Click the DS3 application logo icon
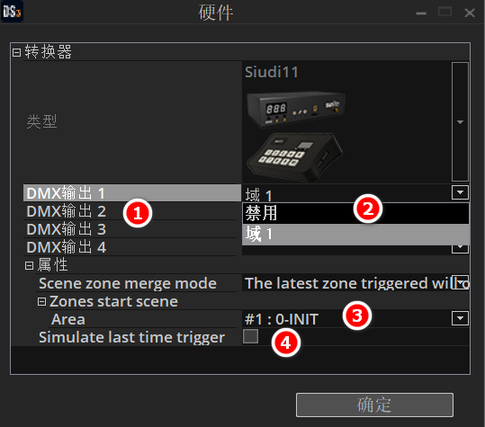The width and height of the screenshot is (485, 427). (12, 11)
